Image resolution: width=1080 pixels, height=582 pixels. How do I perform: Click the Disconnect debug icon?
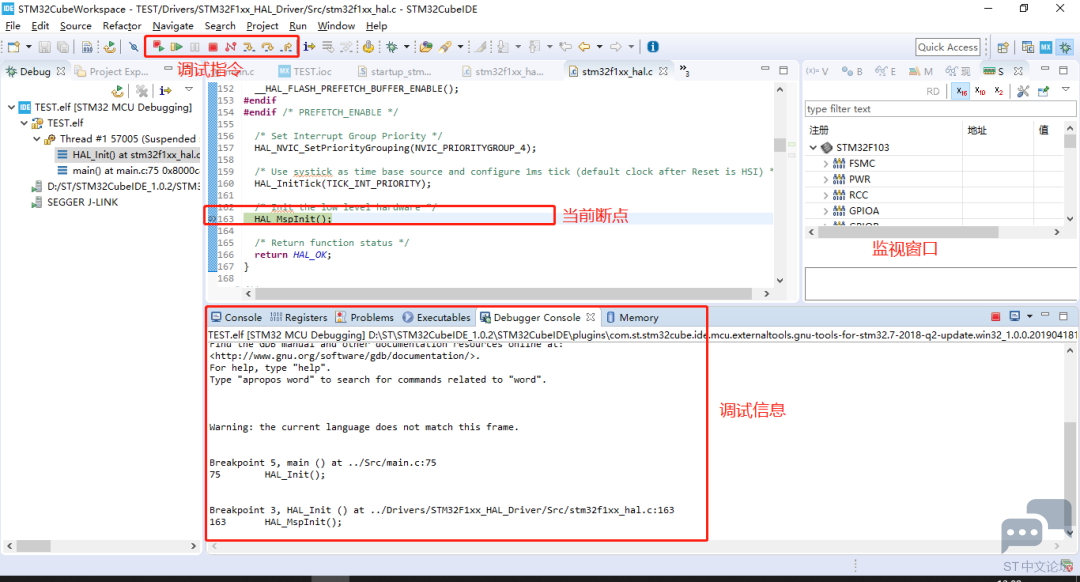pyautogui.click(x=231, y=47)
